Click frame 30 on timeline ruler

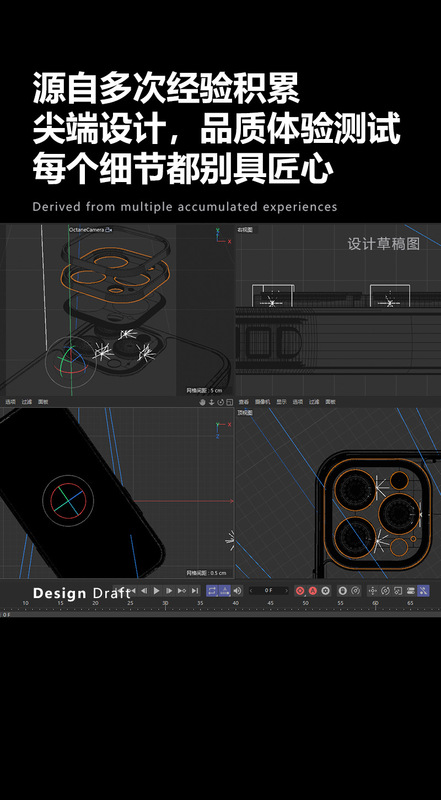(165, 605)
